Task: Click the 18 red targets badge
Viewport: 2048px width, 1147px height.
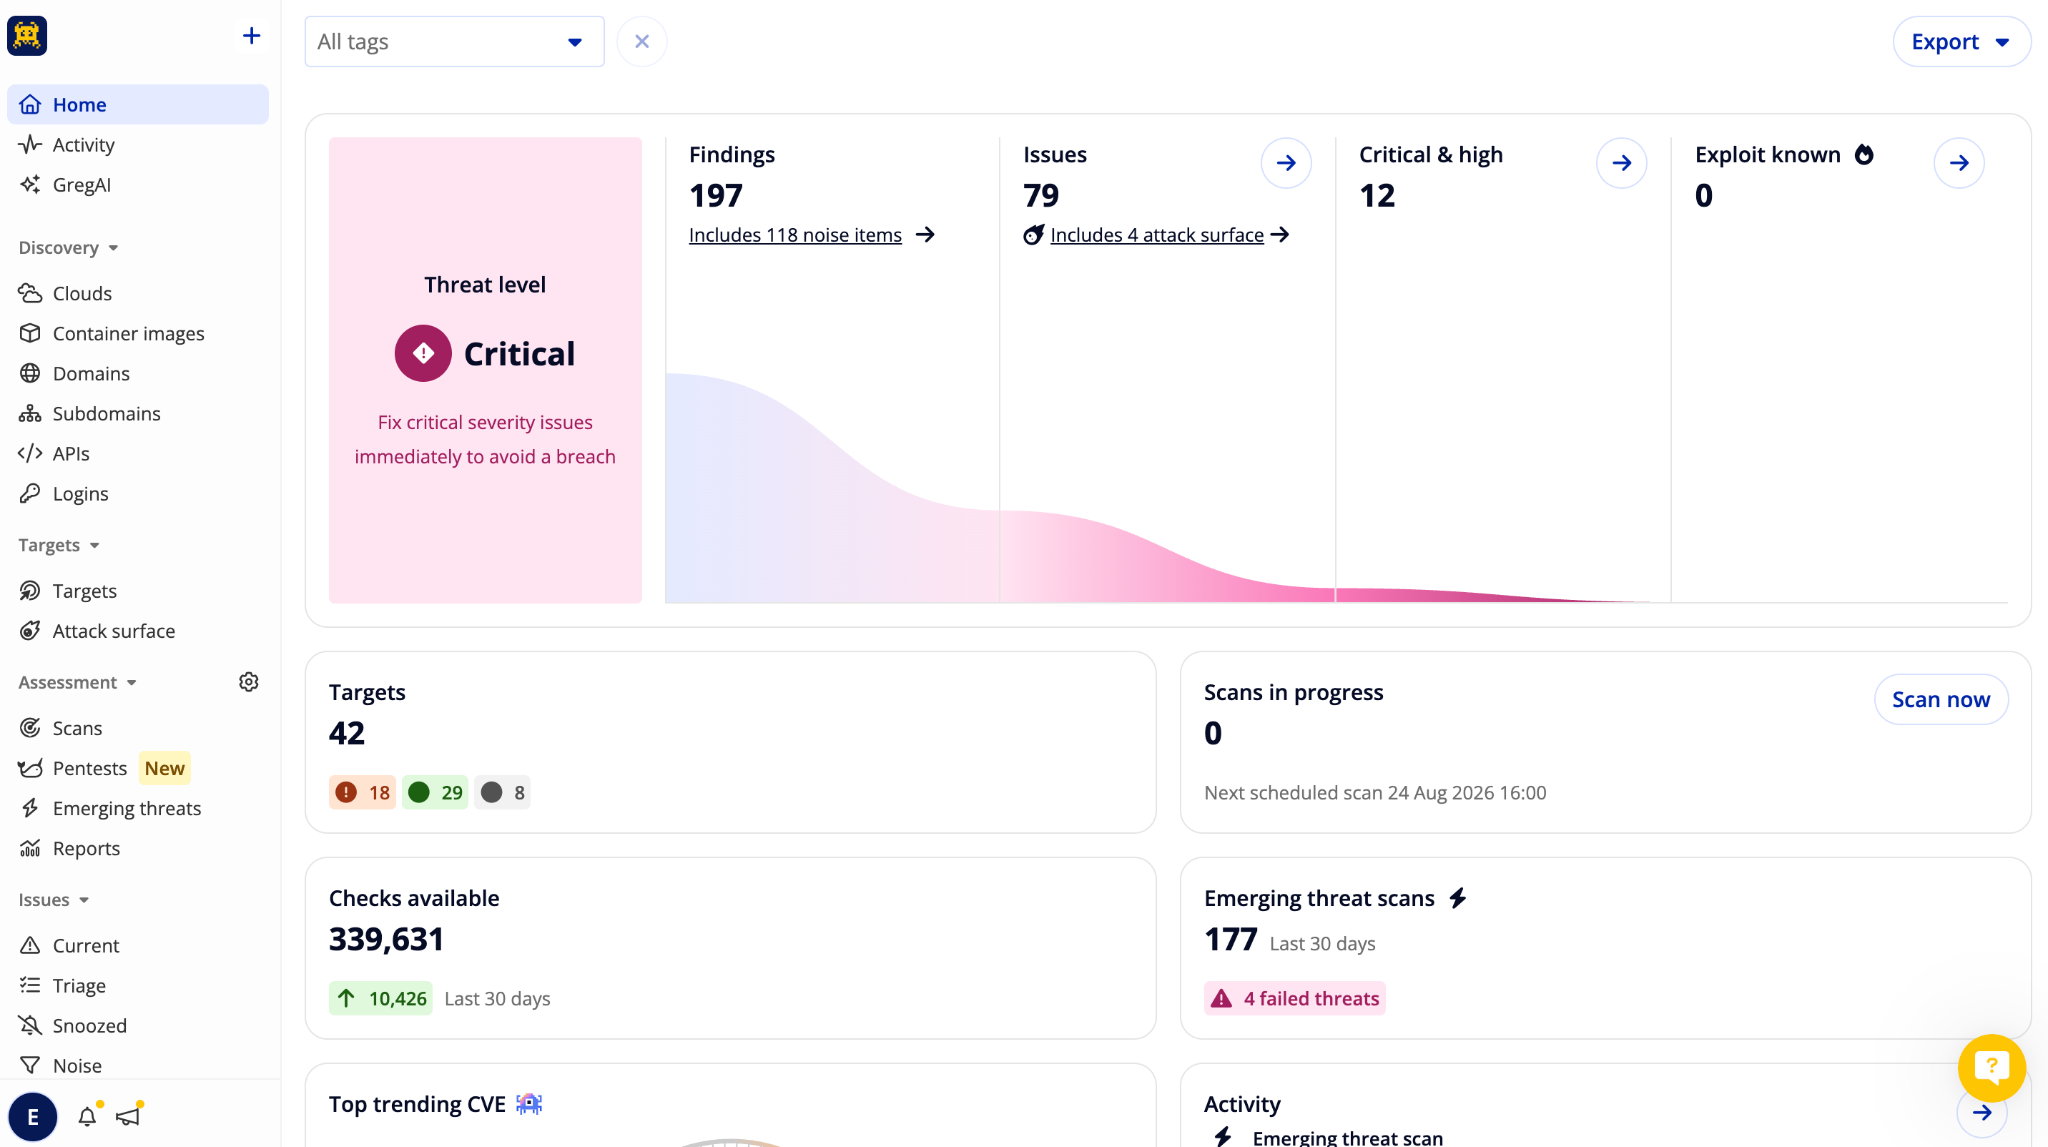Action: (363, 792)
